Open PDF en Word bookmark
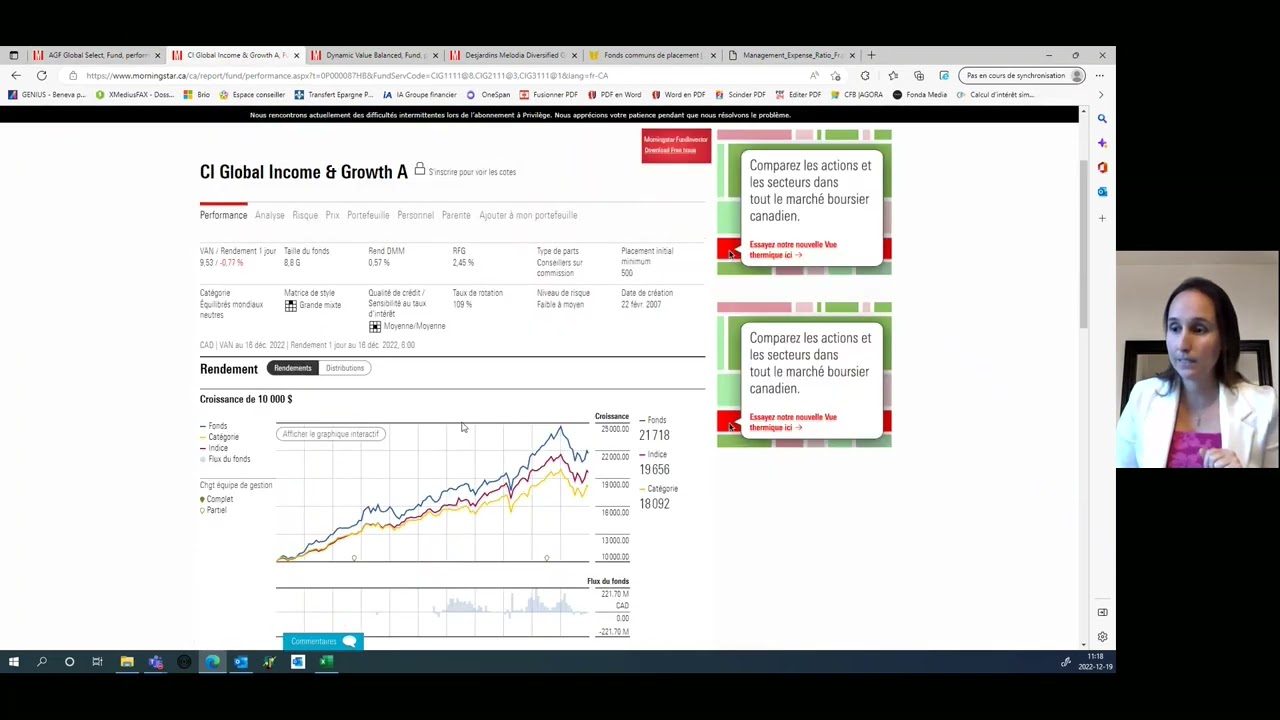Viewport: 1280px width, 720px height. [x=614, y=95]
